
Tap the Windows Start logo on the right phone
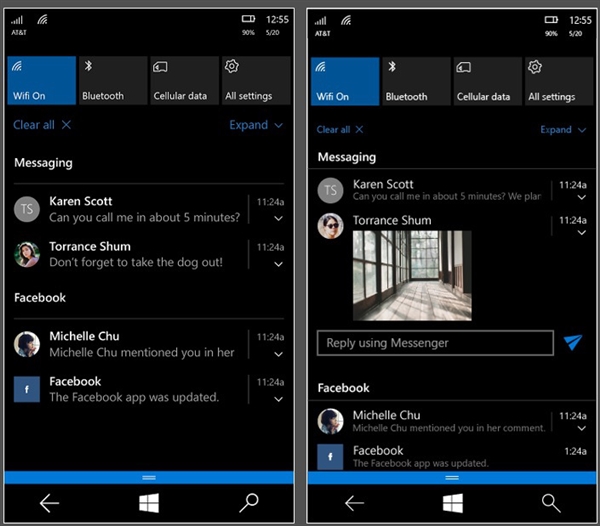pos(453,503)
